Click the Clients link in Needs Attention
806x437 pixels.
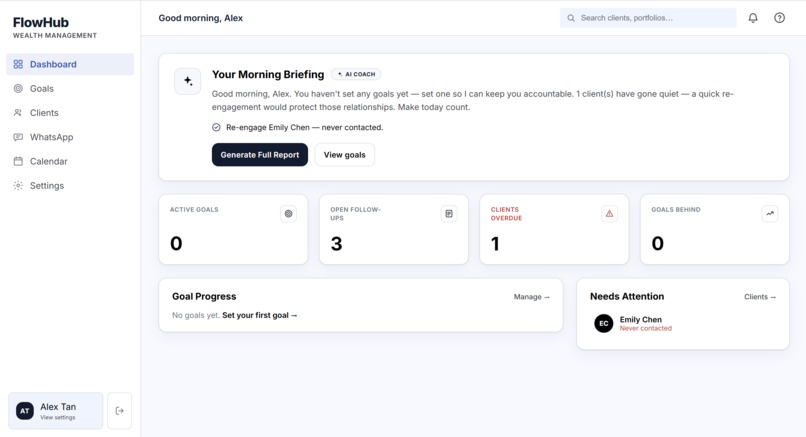[x=760, y=297]
